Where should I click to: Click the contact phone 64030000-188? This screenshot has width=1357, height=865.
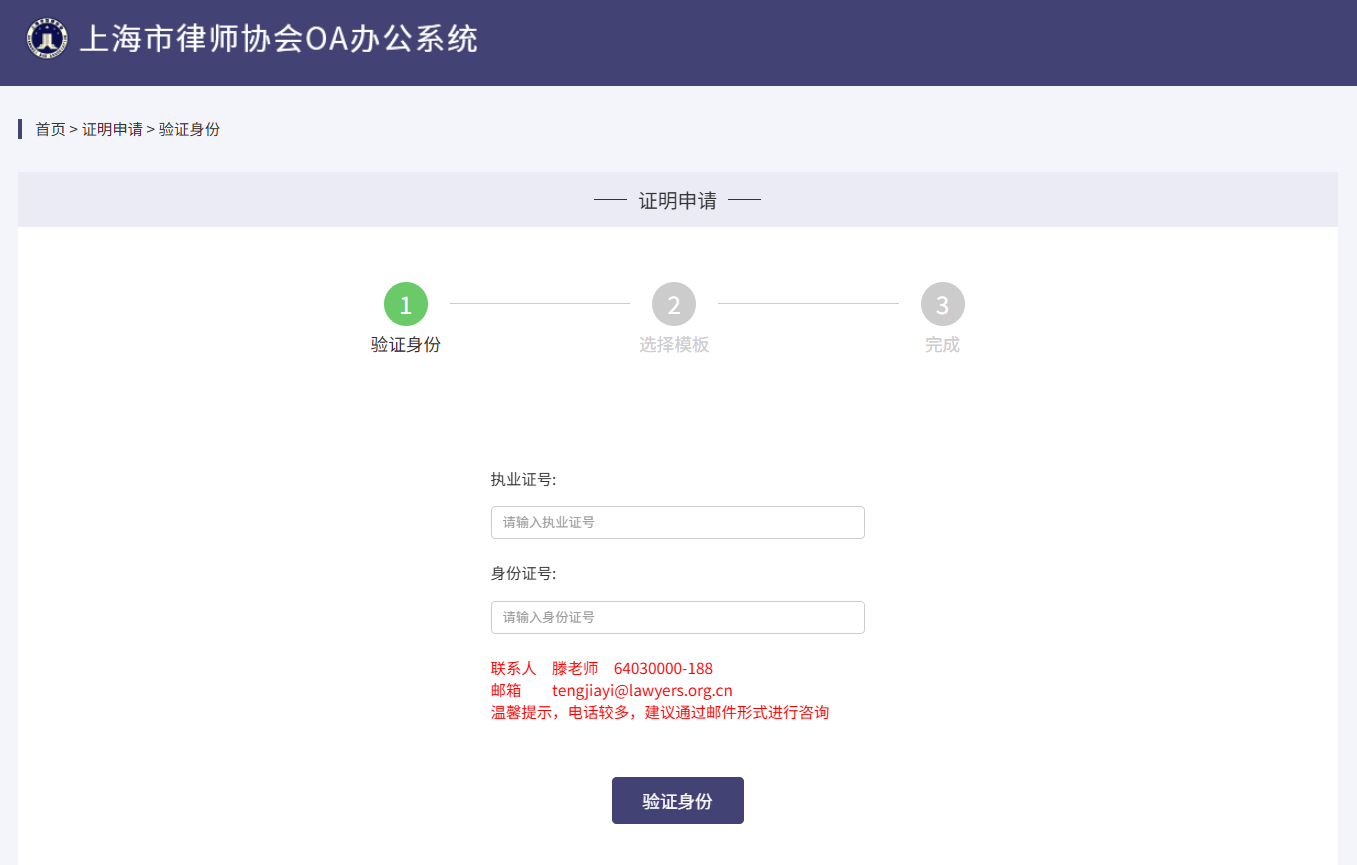click(663, 668)
